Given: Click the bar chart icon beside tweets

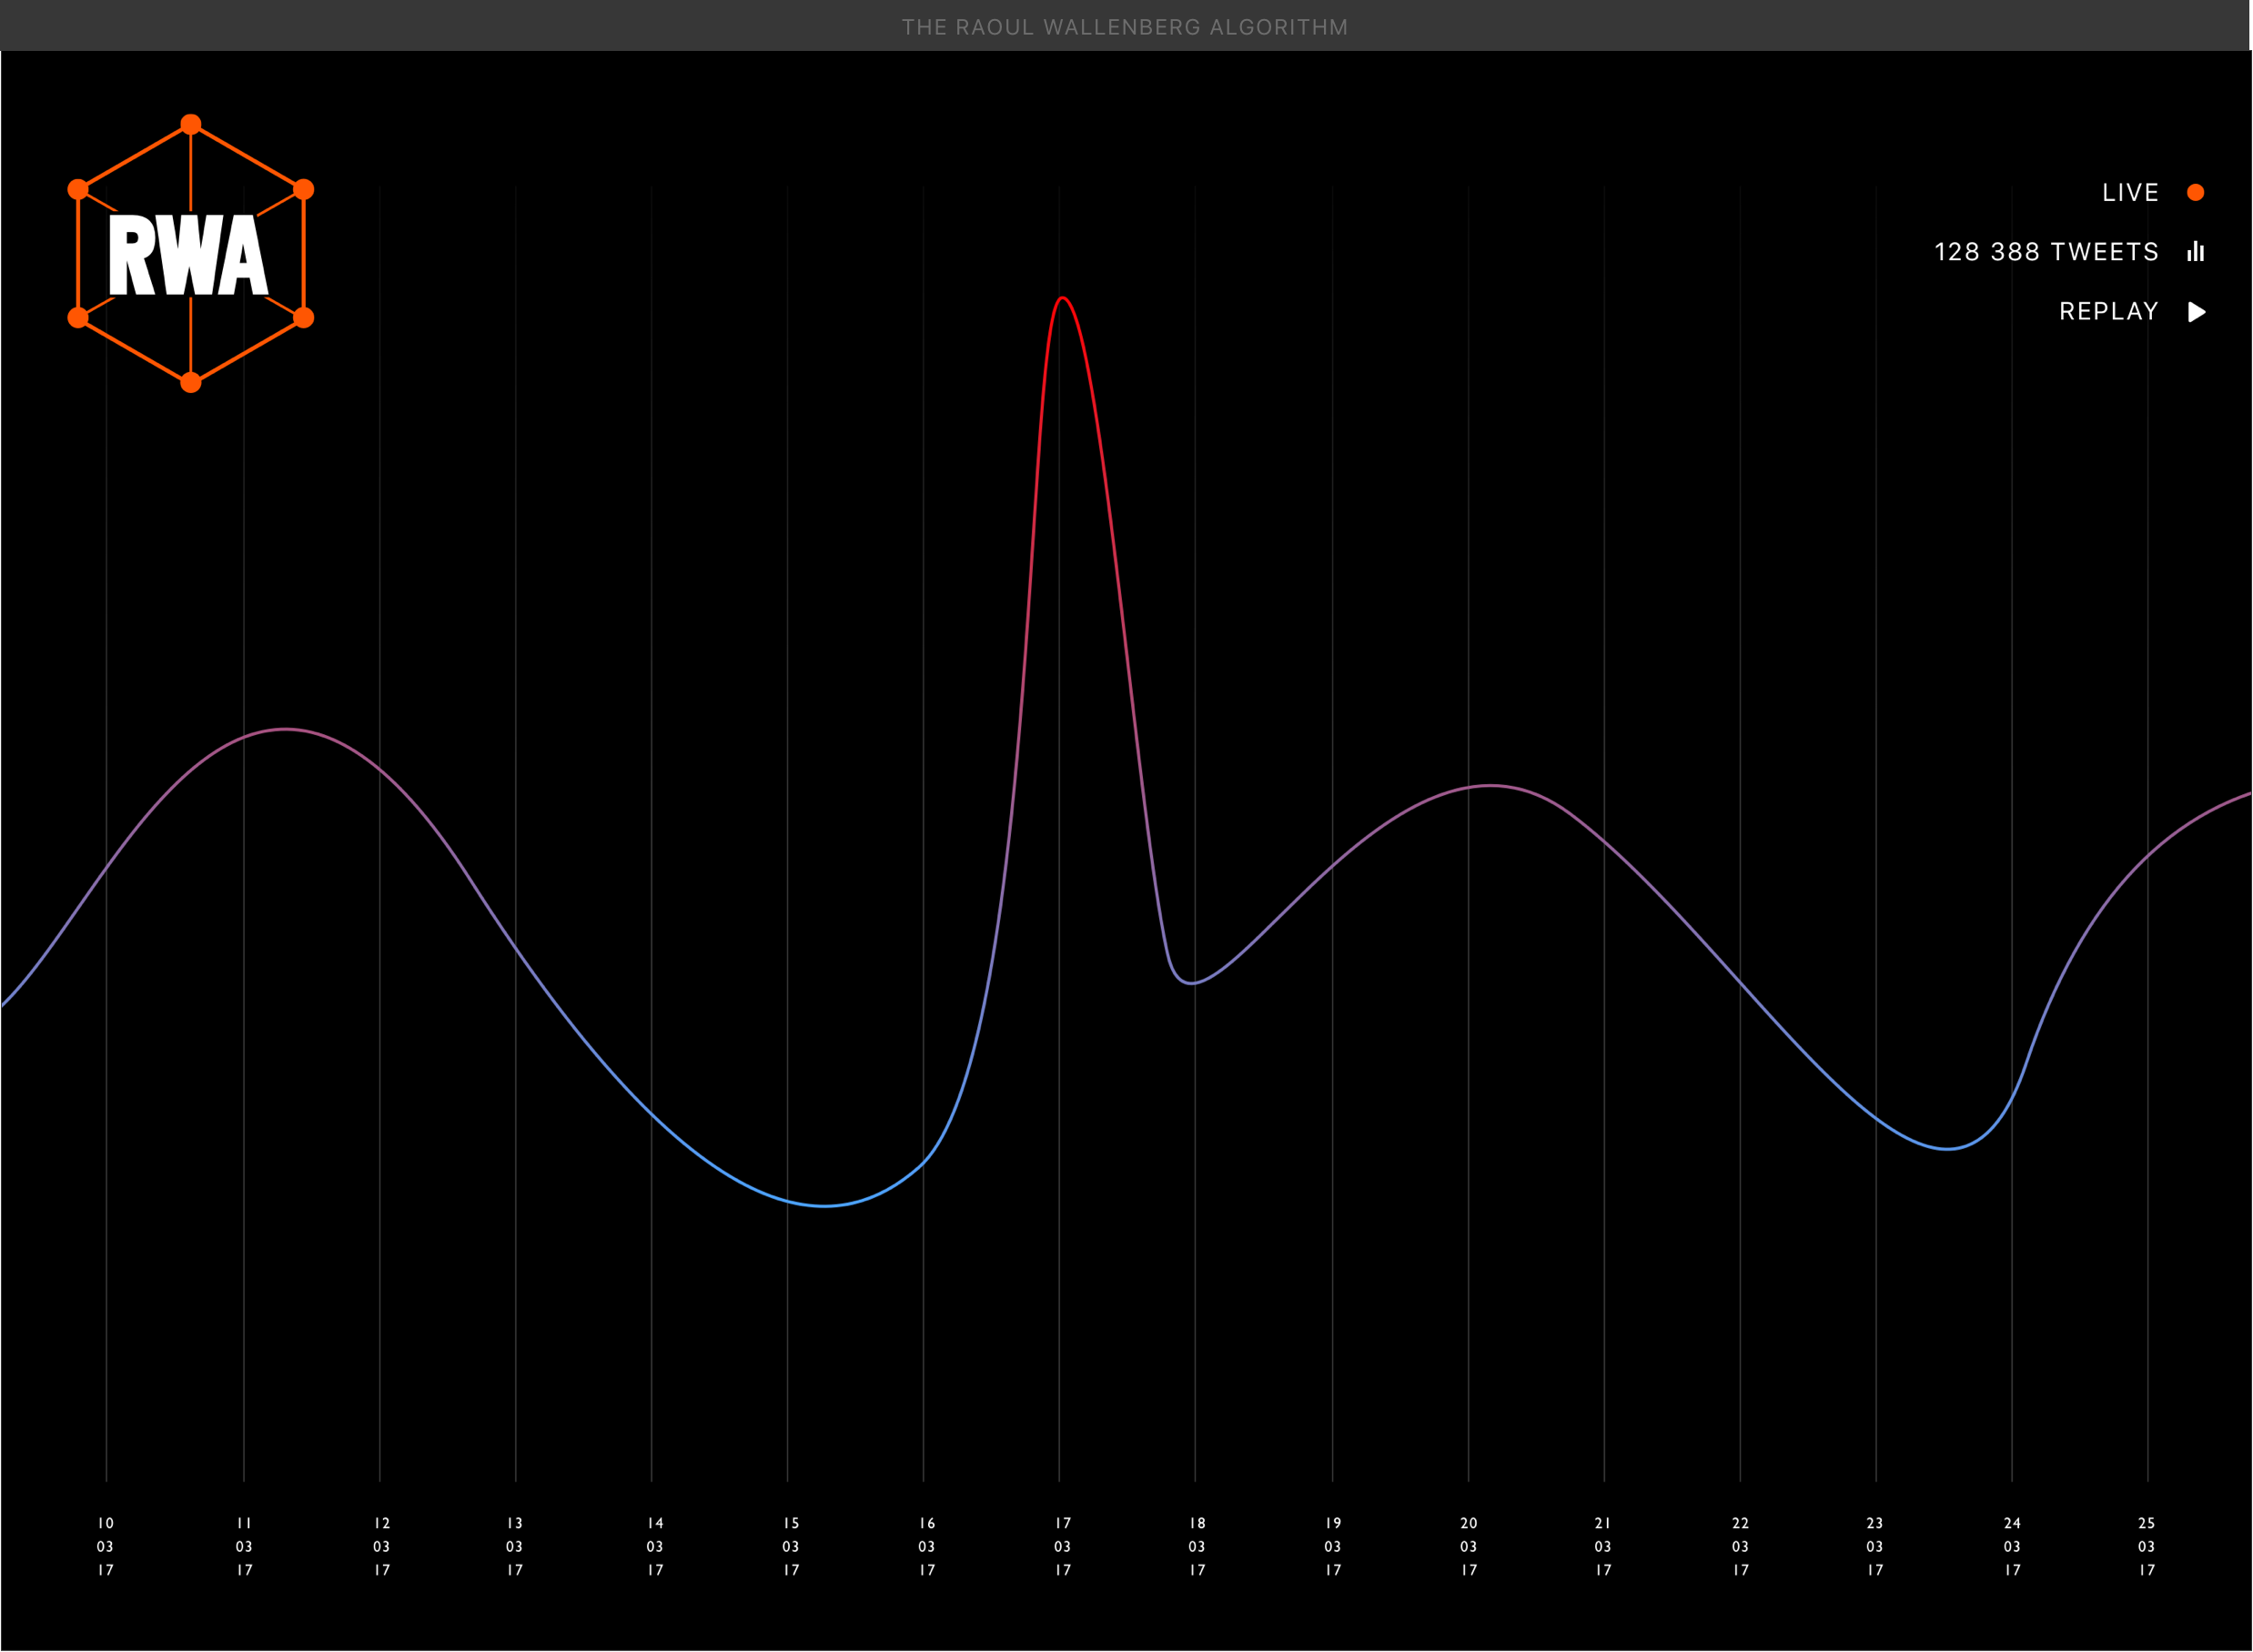Looking at the screenshot, I should click(2196, 252).
